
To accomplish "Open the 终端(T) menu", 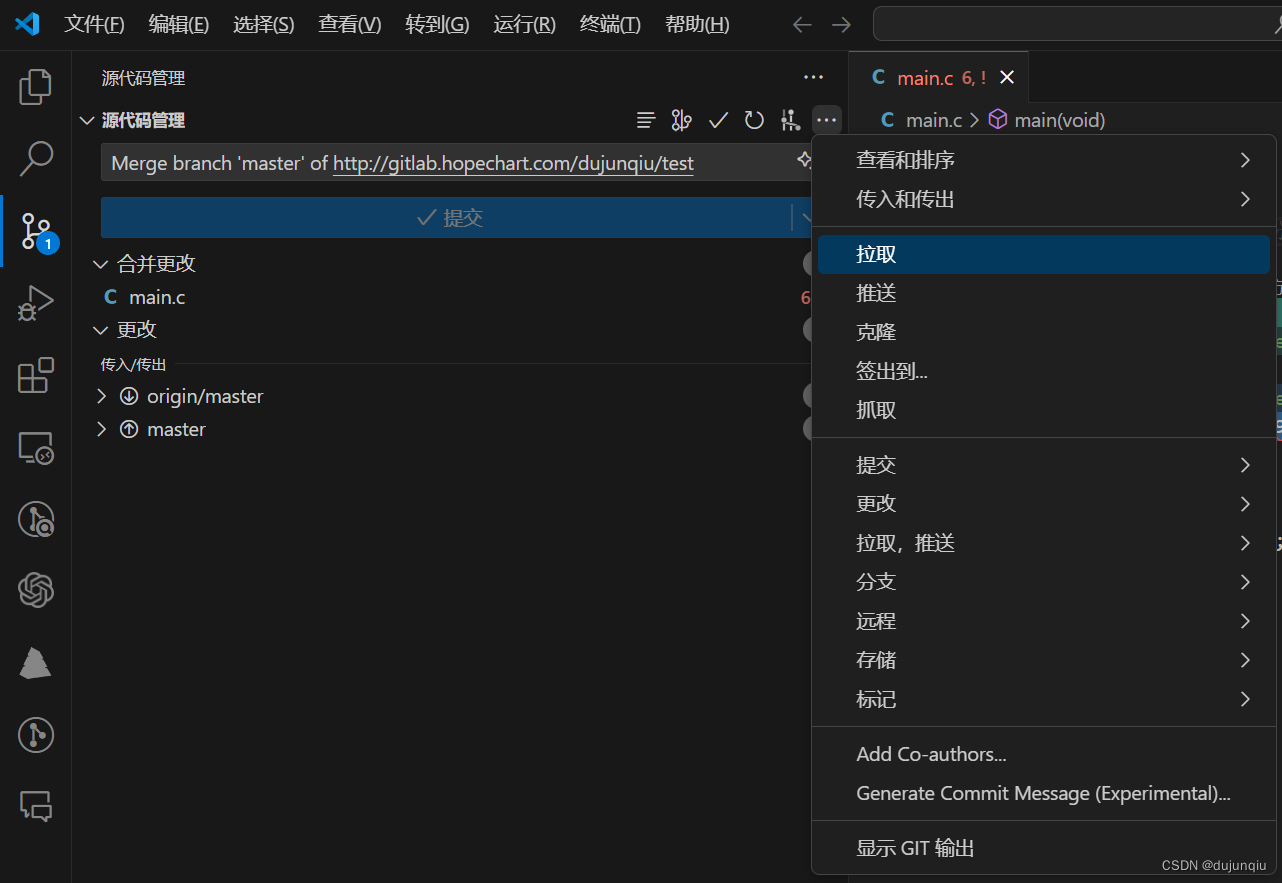I will coord(610,25).
